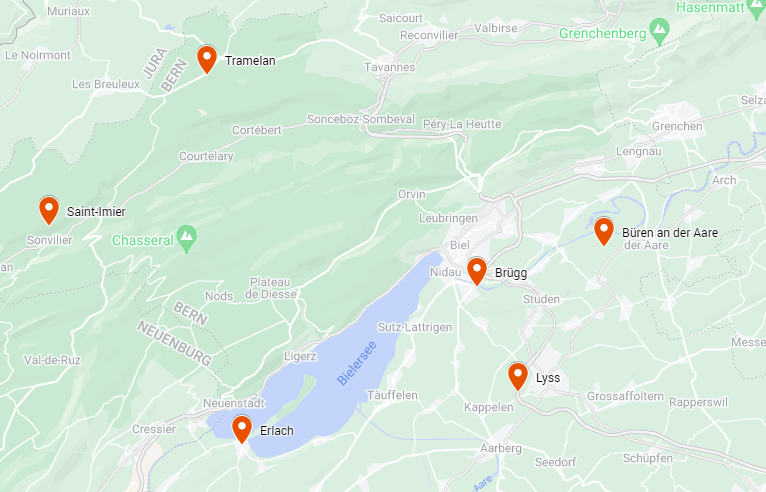Click the Hasenmatt peak marker

coord(756,8)
